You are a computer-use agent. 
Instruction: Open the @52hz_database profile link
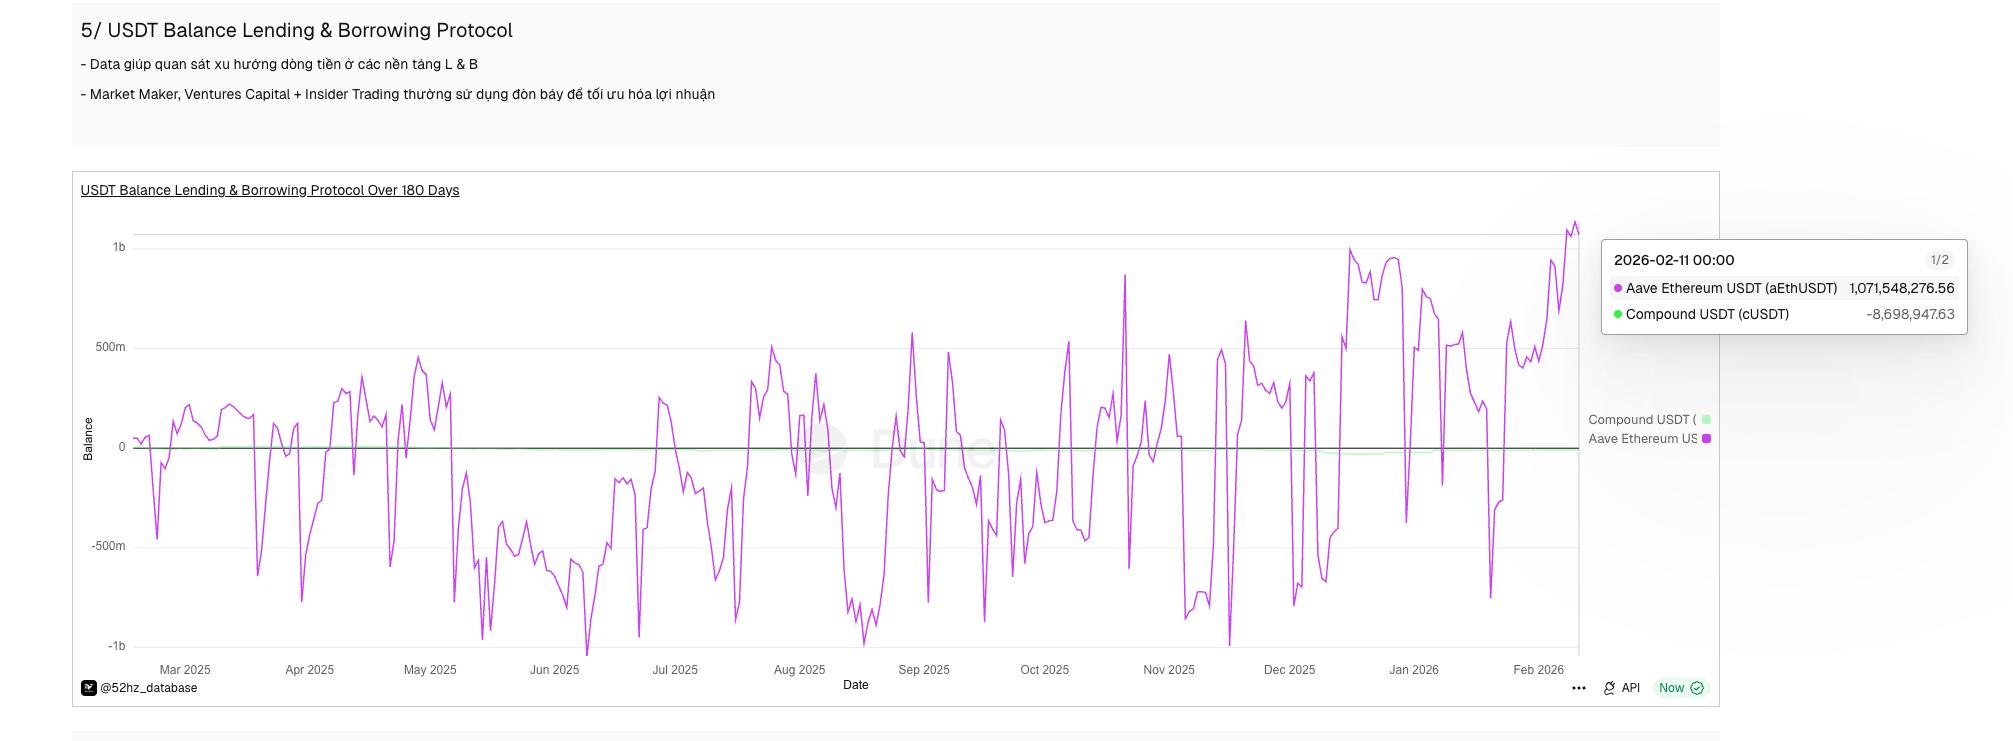tap(148, 688)
